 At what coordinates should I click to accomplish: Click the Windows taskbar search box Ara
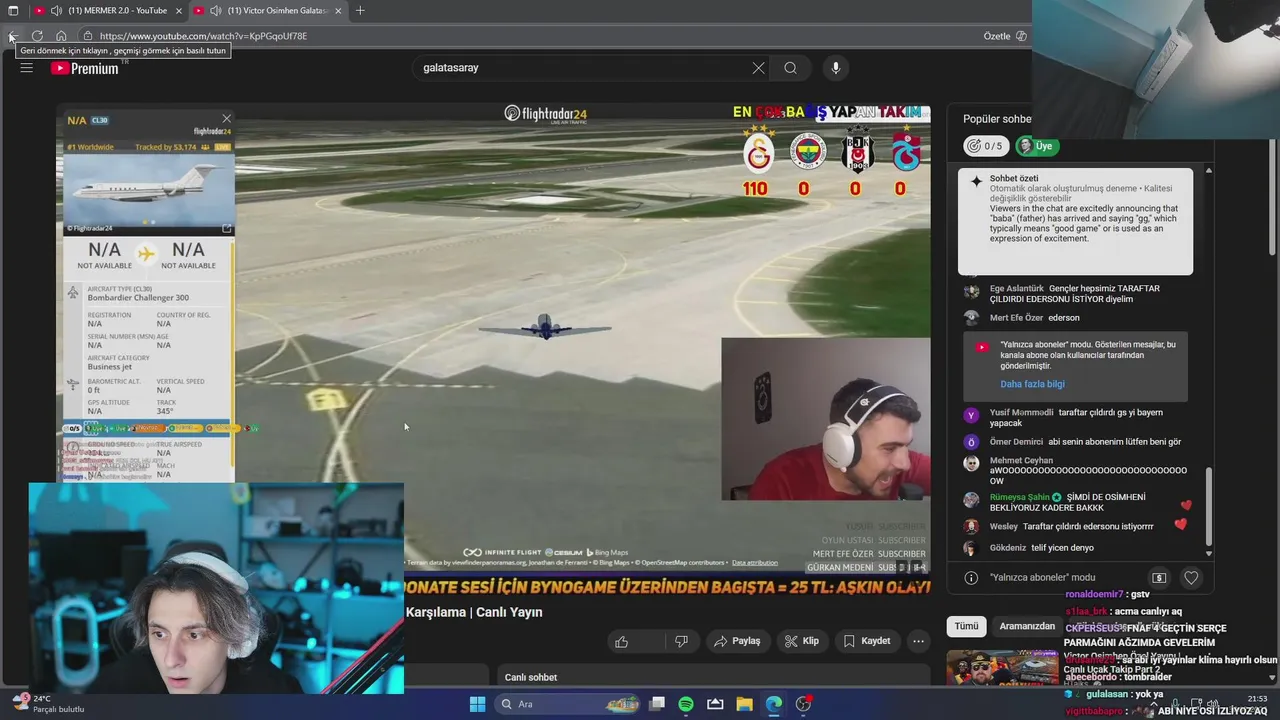click(566, 704)
